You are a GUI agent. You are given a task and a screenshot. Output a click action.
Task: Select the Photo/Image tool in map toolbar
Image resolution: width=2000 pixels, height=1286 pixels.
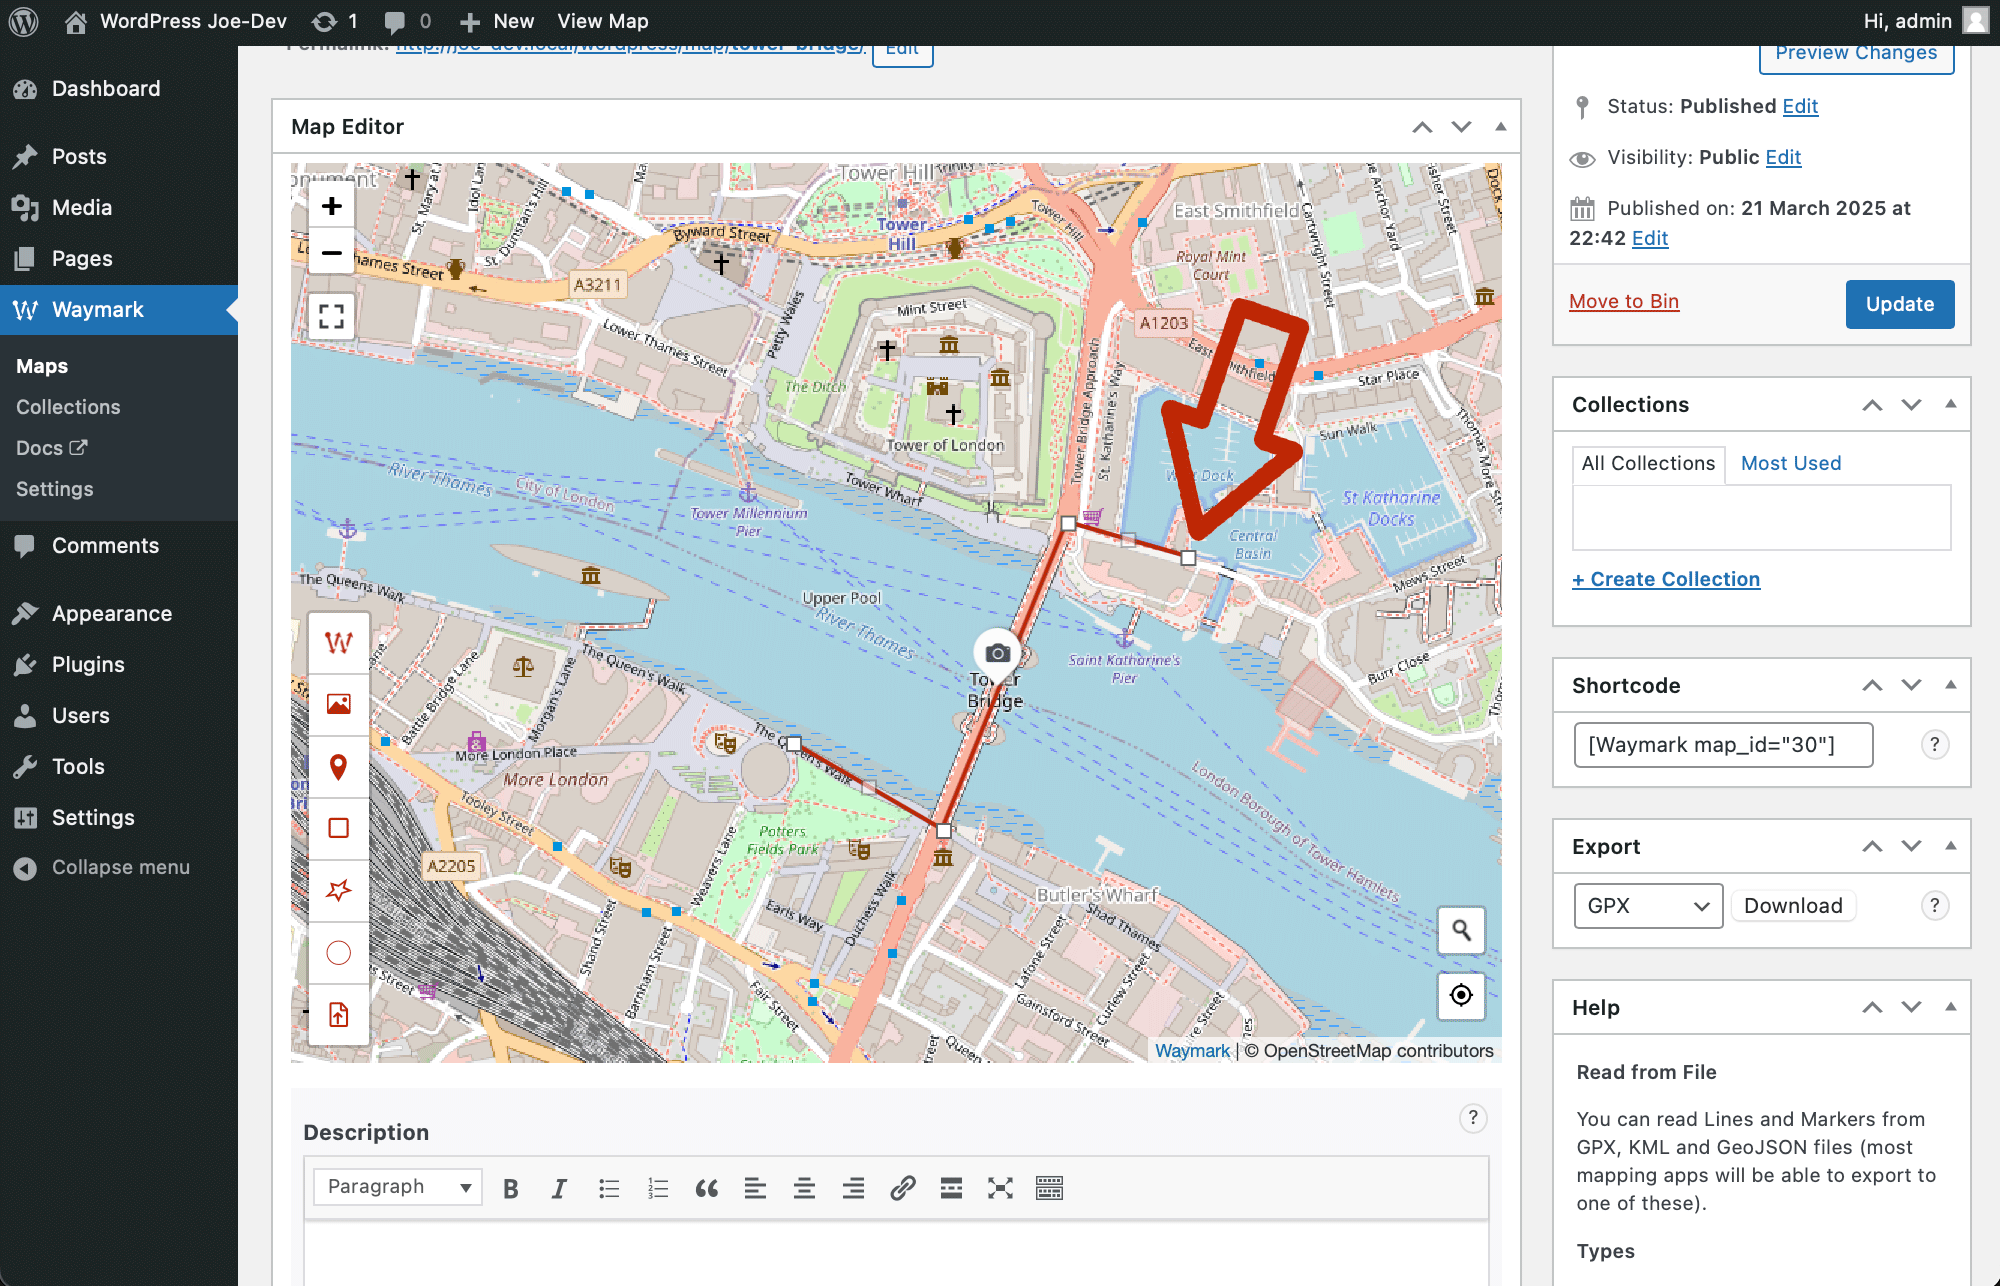click(339, 704)
